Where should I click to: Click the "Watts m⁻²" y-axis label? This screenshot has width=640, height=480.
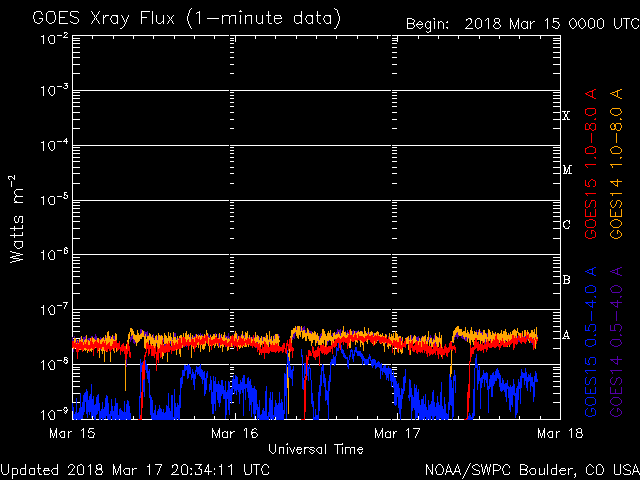(x=17, y=219)
